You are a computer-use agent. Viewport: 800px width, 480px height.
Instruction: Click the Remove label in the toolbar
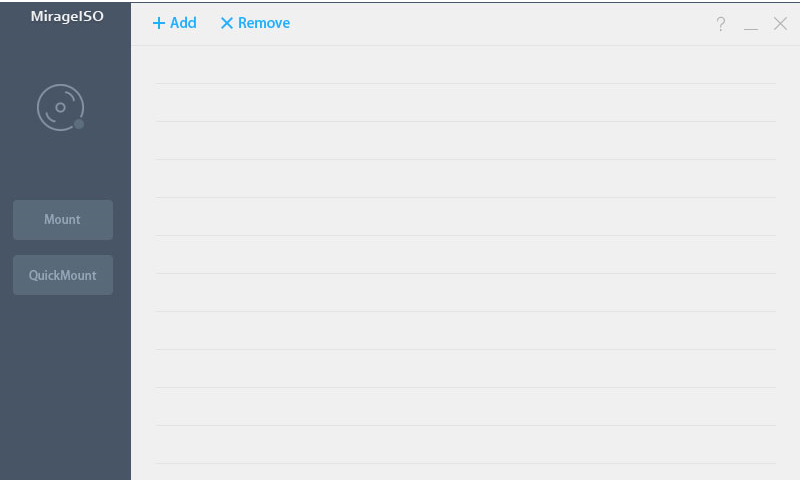tap(264, 23)
